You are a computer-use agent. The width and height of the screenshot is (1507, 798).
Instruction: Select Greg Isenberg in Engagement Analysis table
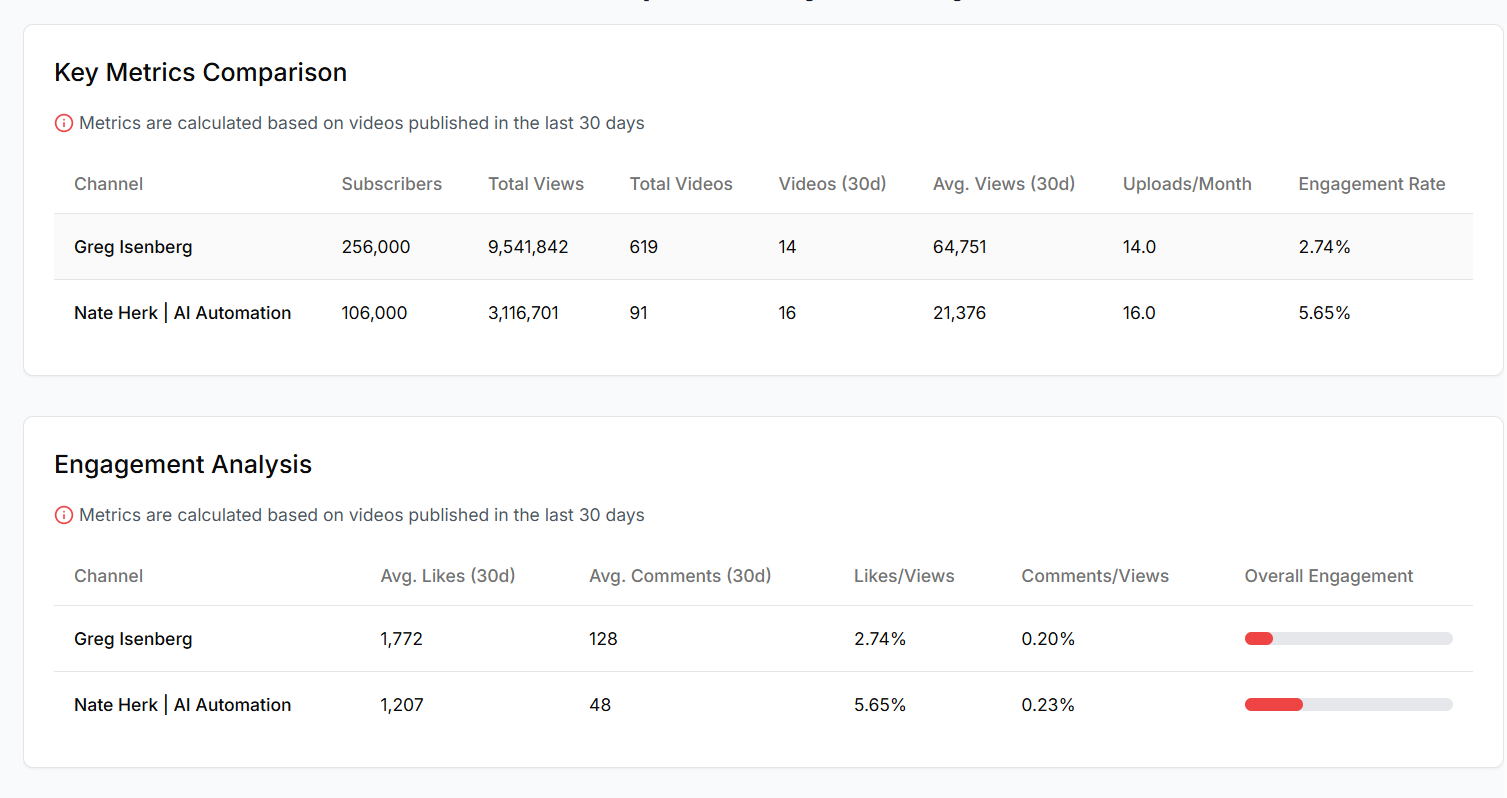click(x=133, y=639)
